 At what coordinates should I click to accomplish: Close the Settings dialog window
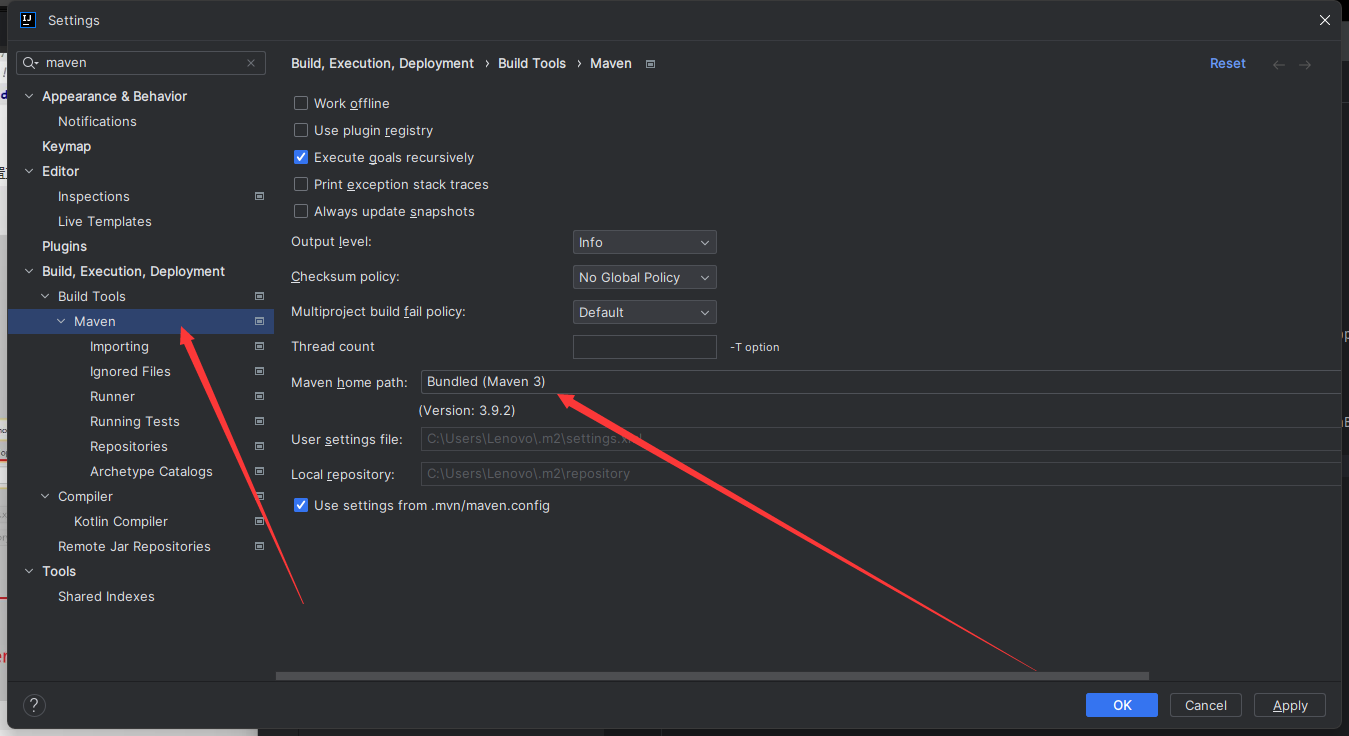(1324, 20)
